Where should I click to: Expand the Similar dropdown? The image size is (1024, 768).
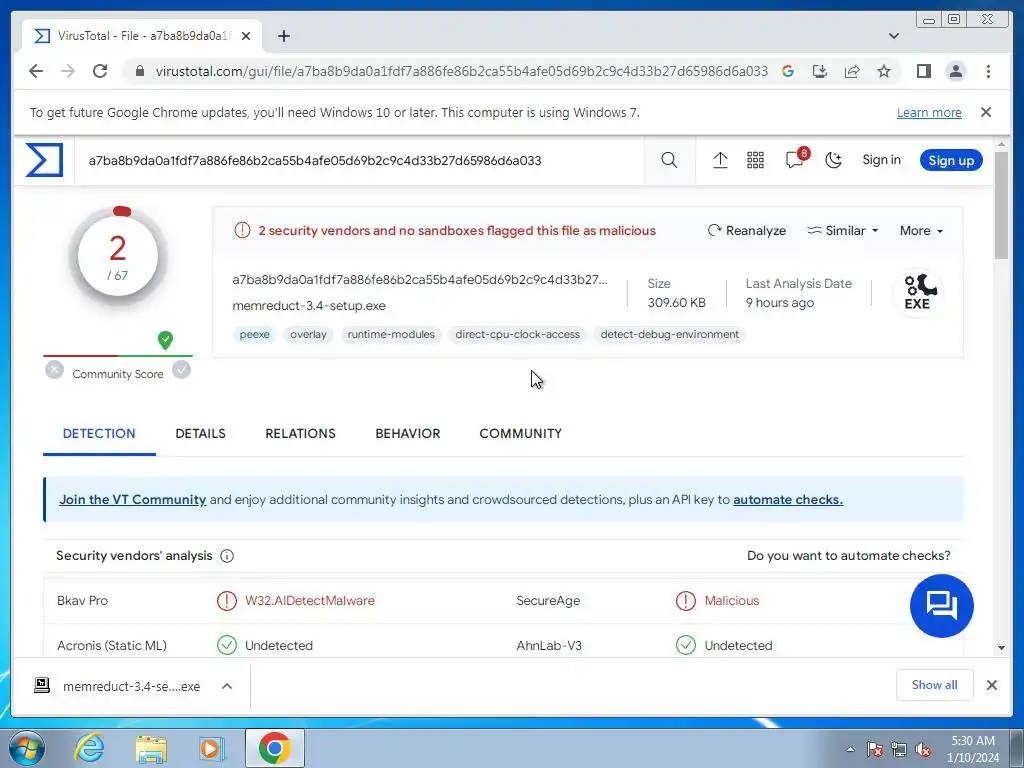842,231
